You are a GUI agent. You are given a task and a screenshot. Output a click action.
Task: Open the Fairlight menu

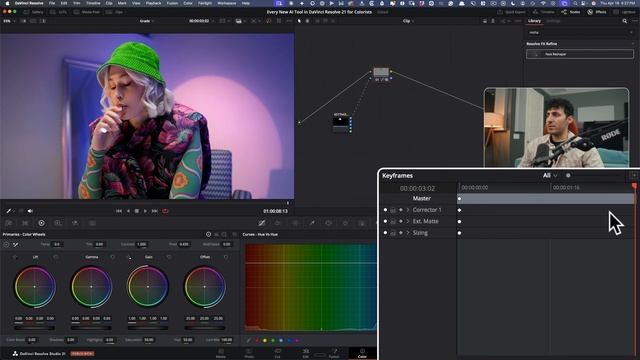pyautogui.click(x=205, y=3)
